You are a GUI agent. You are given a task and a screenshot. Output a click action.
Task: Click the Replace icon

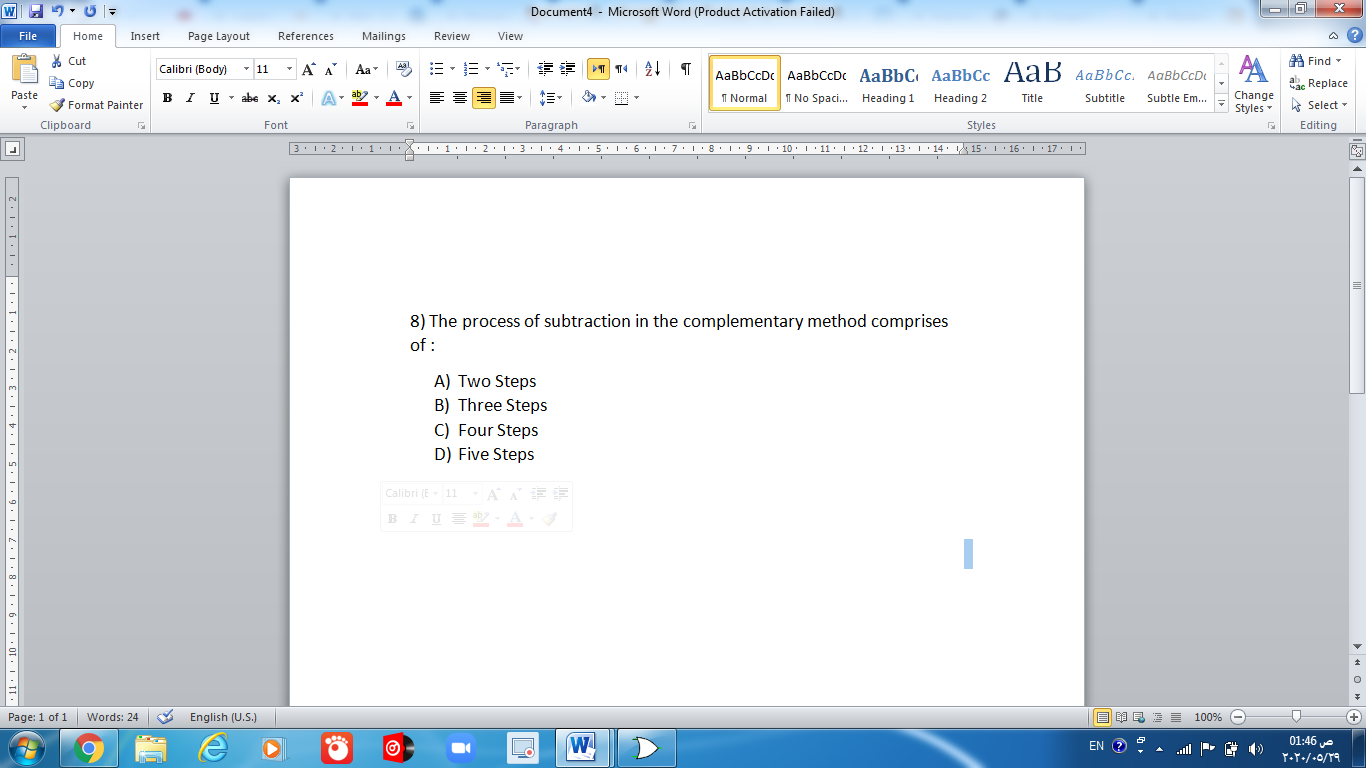point(1319,83)
